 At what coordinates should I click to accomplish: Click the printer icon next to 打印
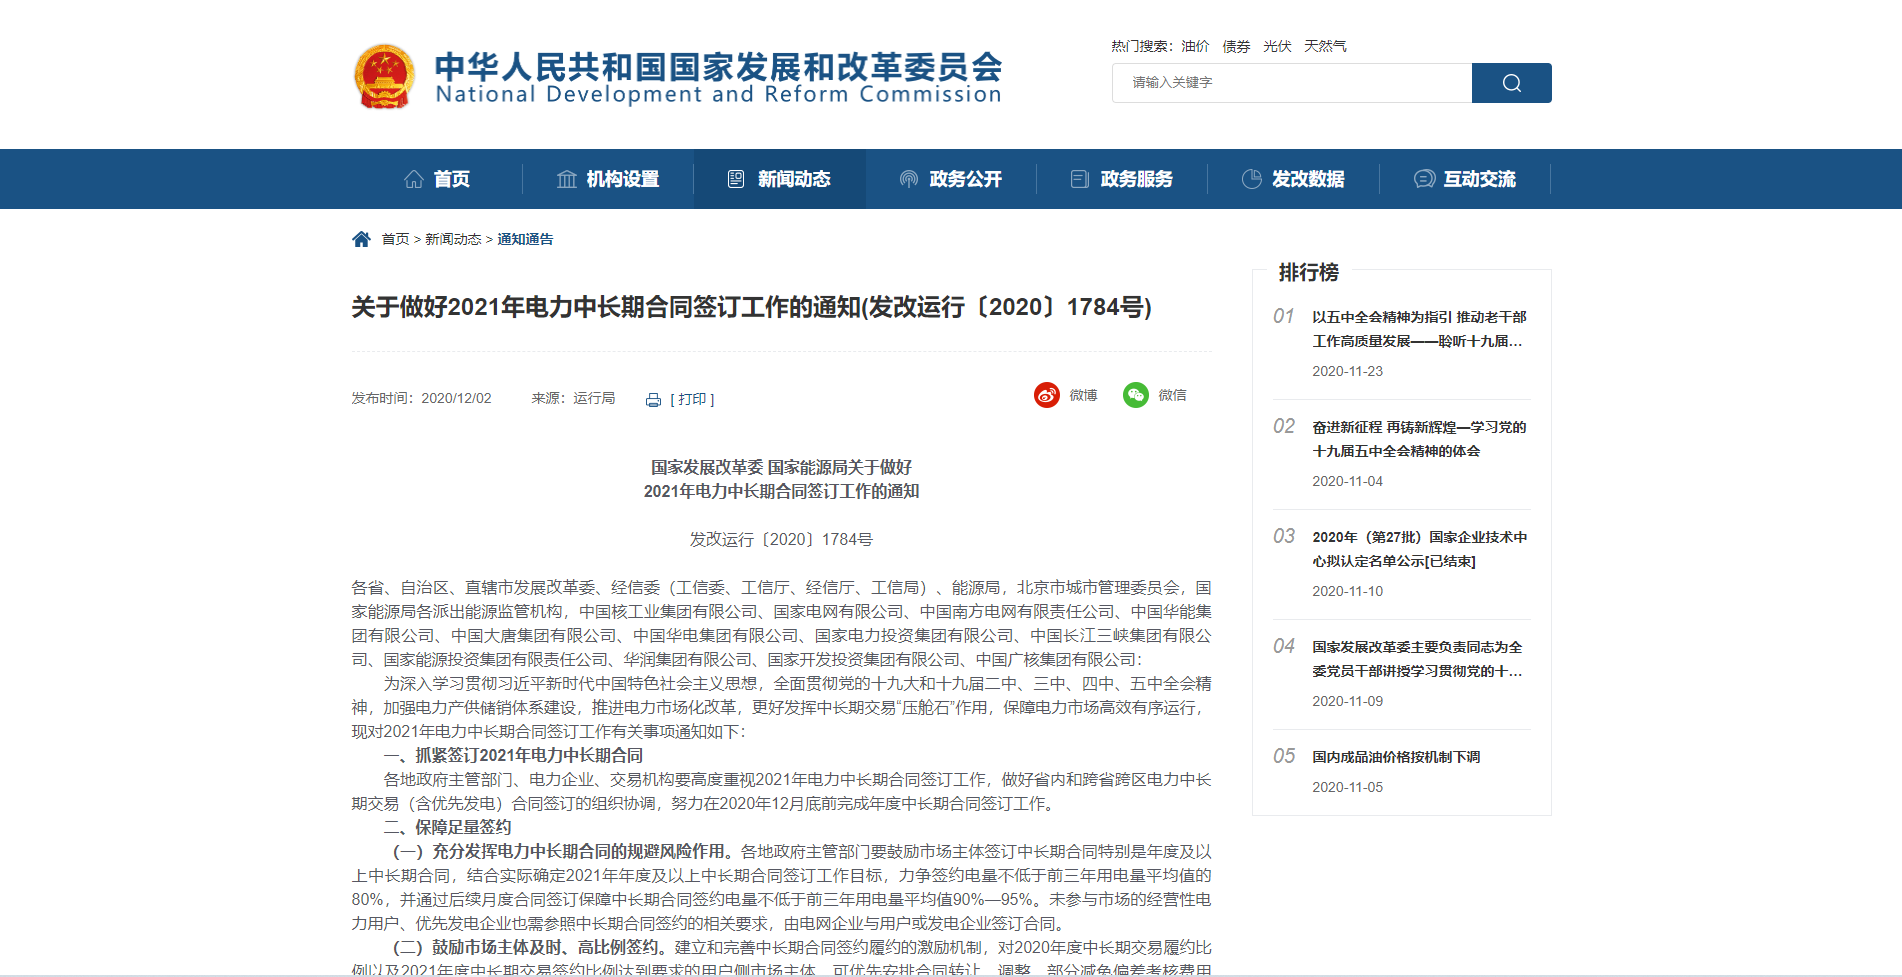[652, 398]
